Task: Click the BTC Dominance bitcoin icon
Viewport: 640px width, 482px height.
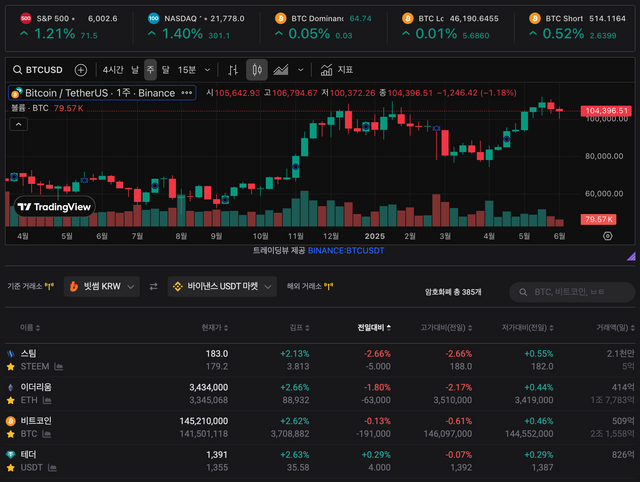Action: (280, 18)
